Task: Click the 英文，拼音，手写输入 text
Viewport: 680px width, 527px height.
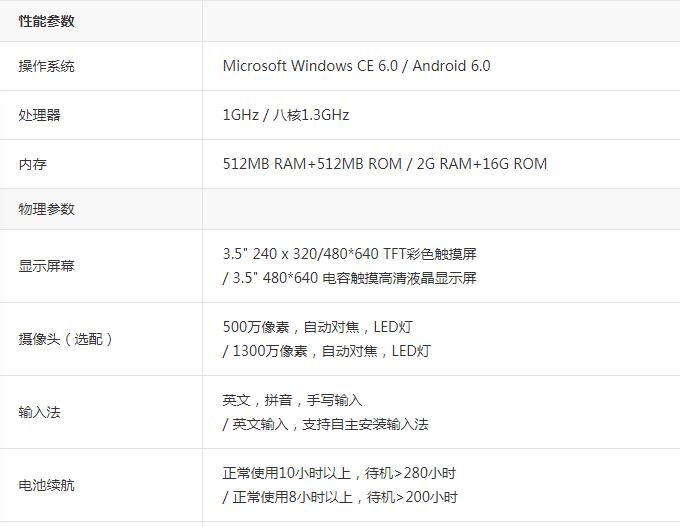Action: 292,400
